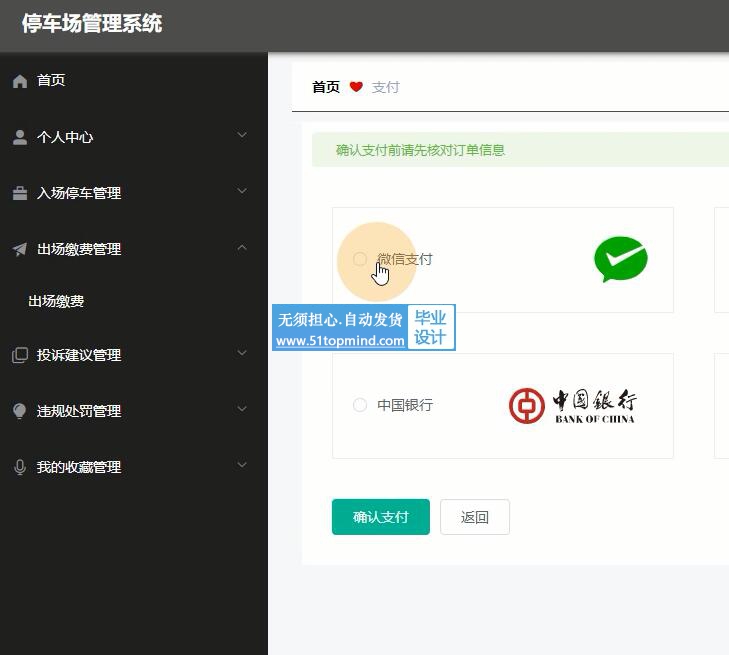Click the microphone icon beside 我的收藏管理
This screenshot has height=655, width=729.
(20, 467)
